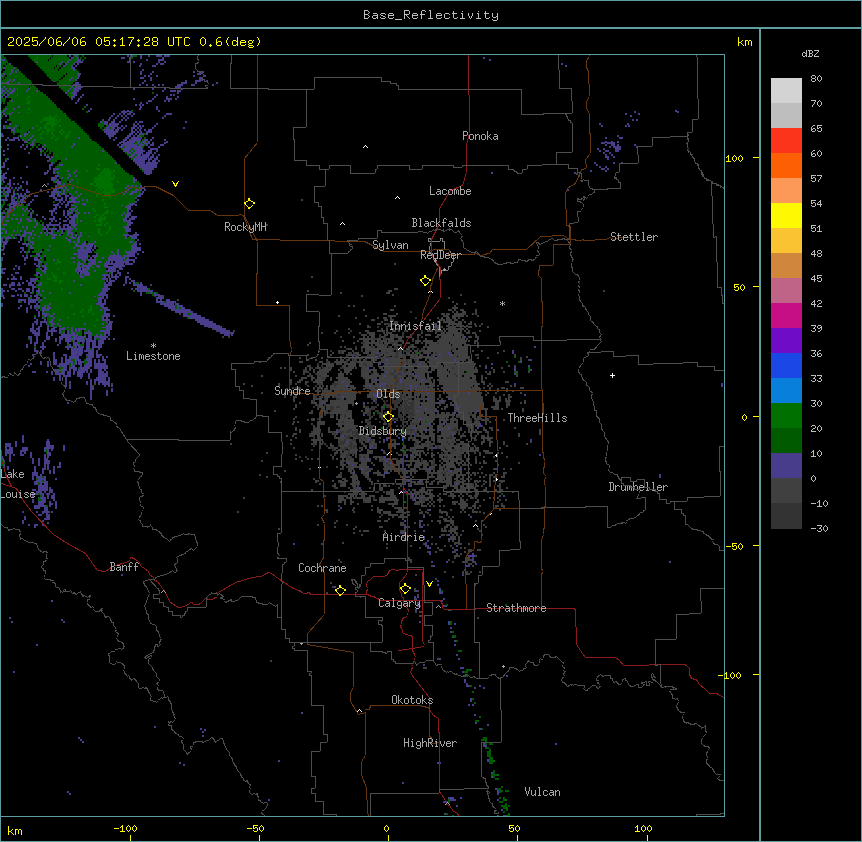Click the Olds city label
Viewport: 862px width, 842px height.
click(x=388, y=394)
